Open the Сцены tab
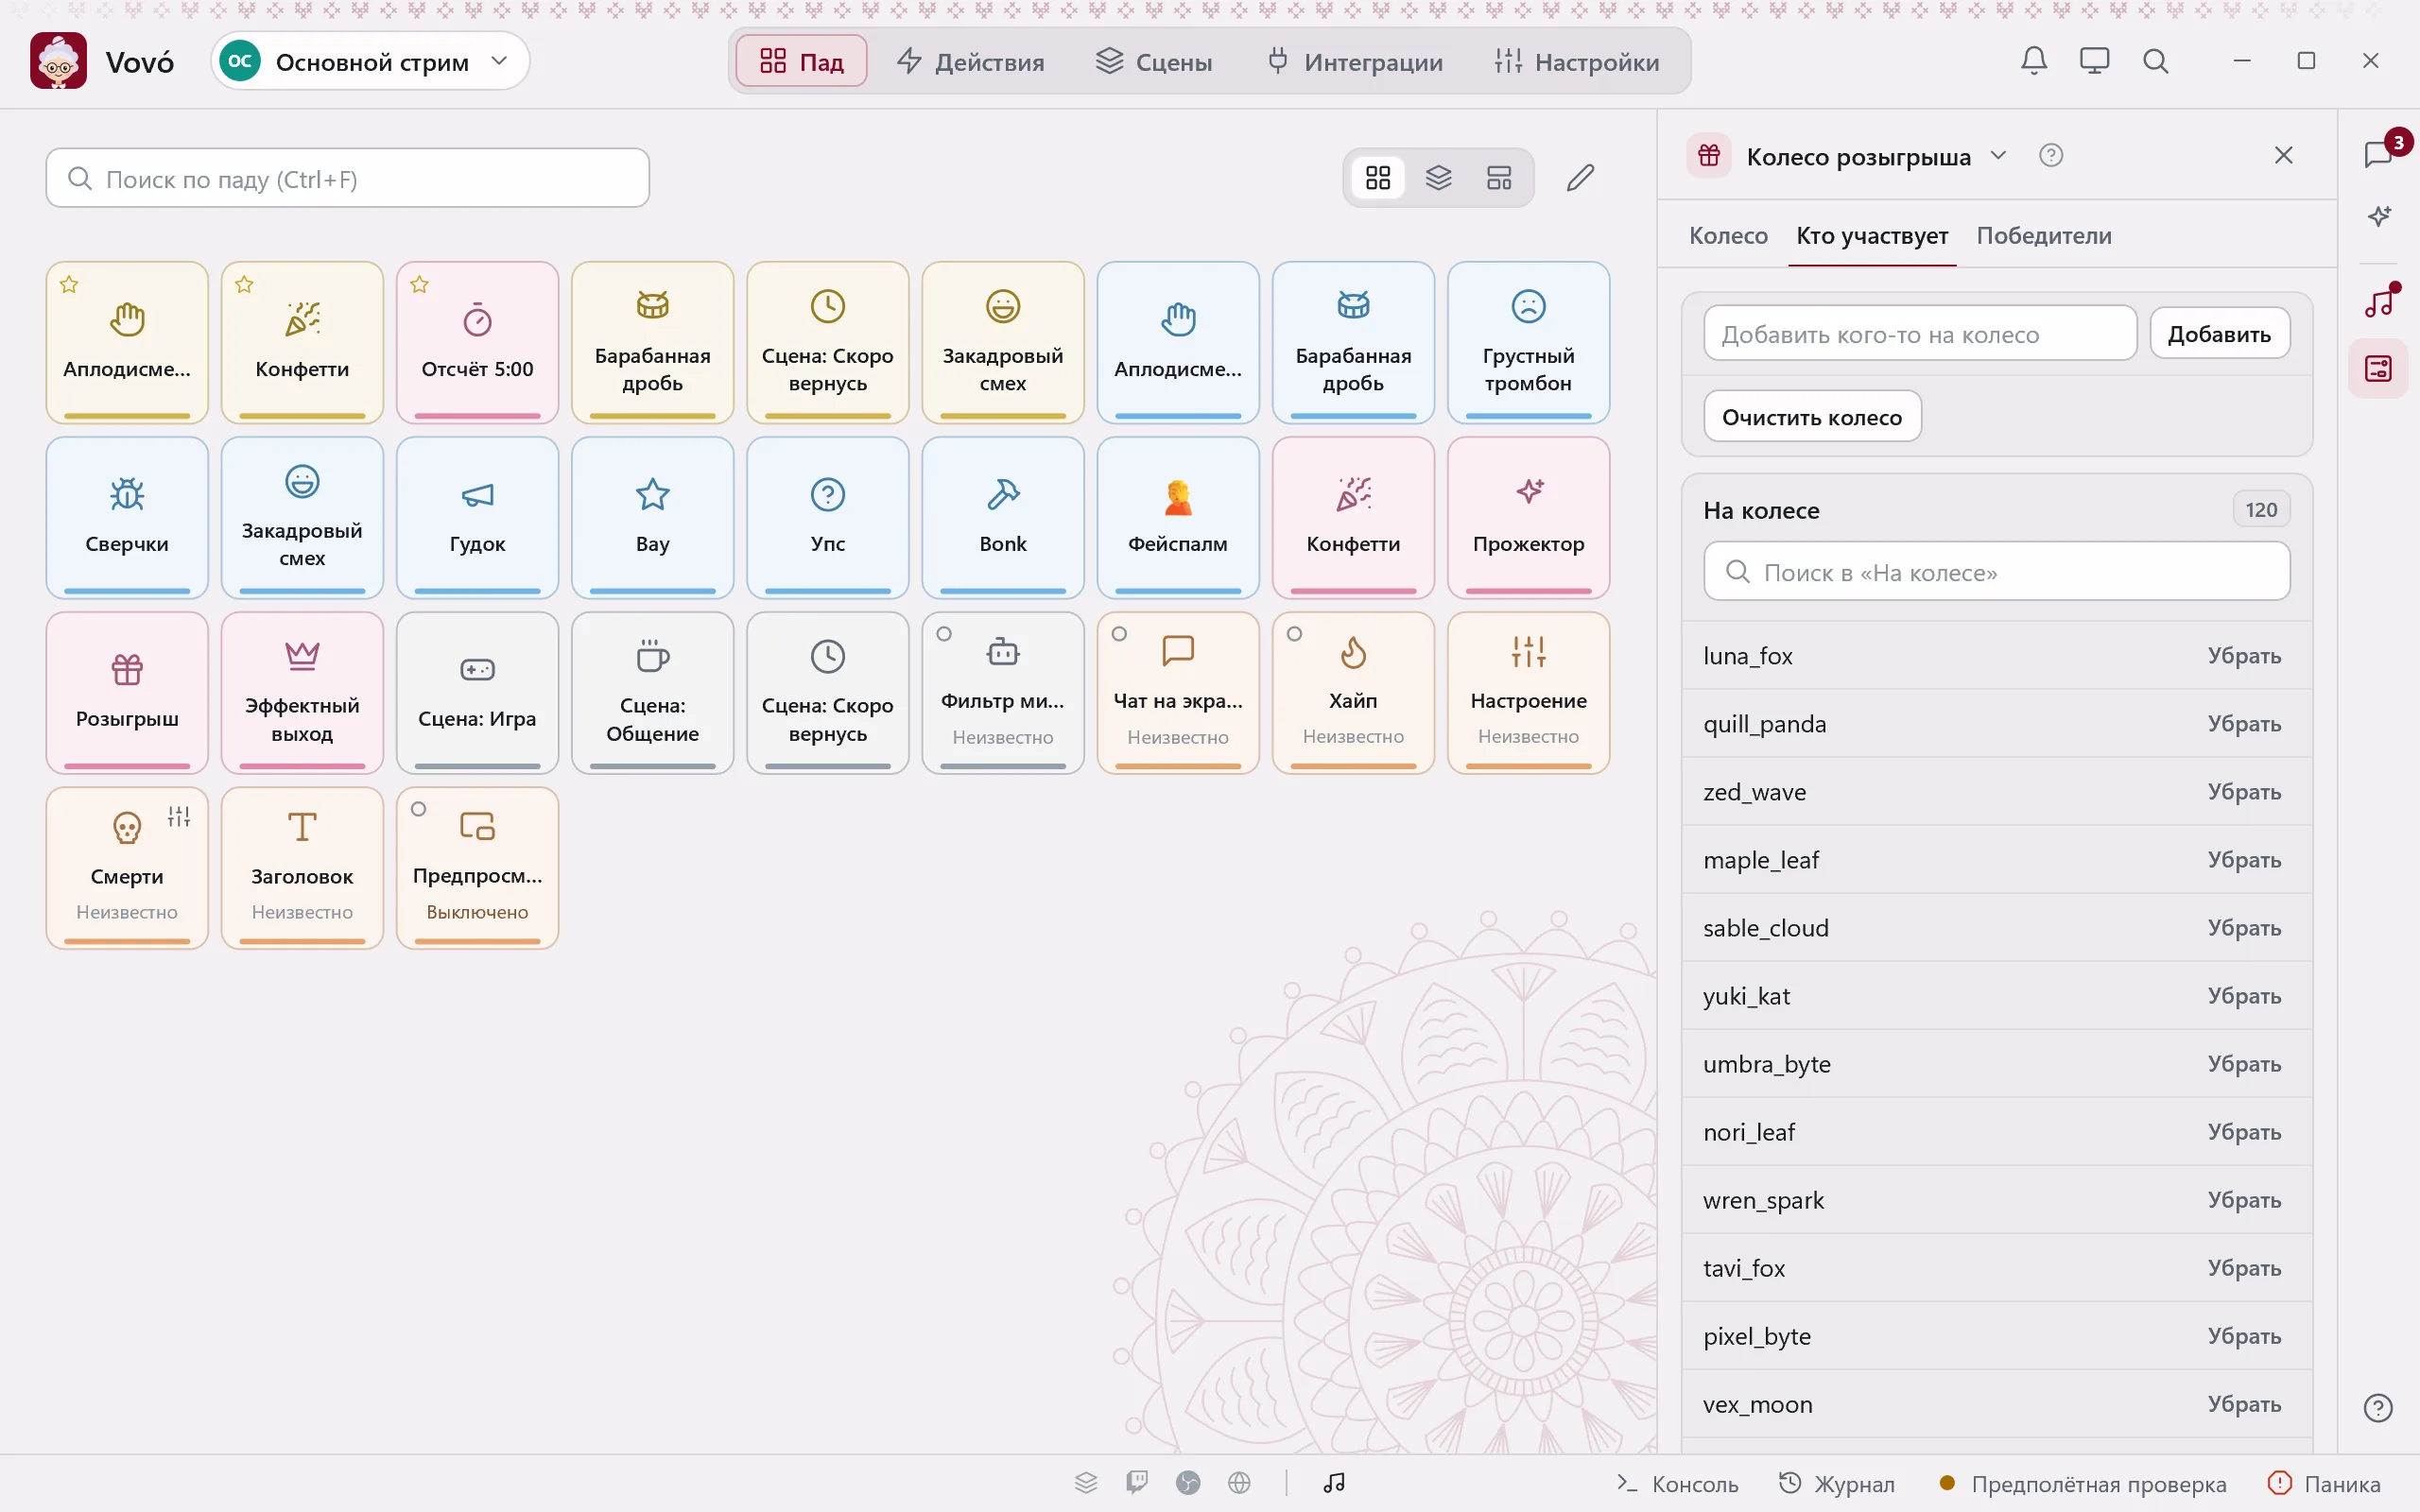Viewport: 2420px width, 1512px height. (x=1154, y=61)
